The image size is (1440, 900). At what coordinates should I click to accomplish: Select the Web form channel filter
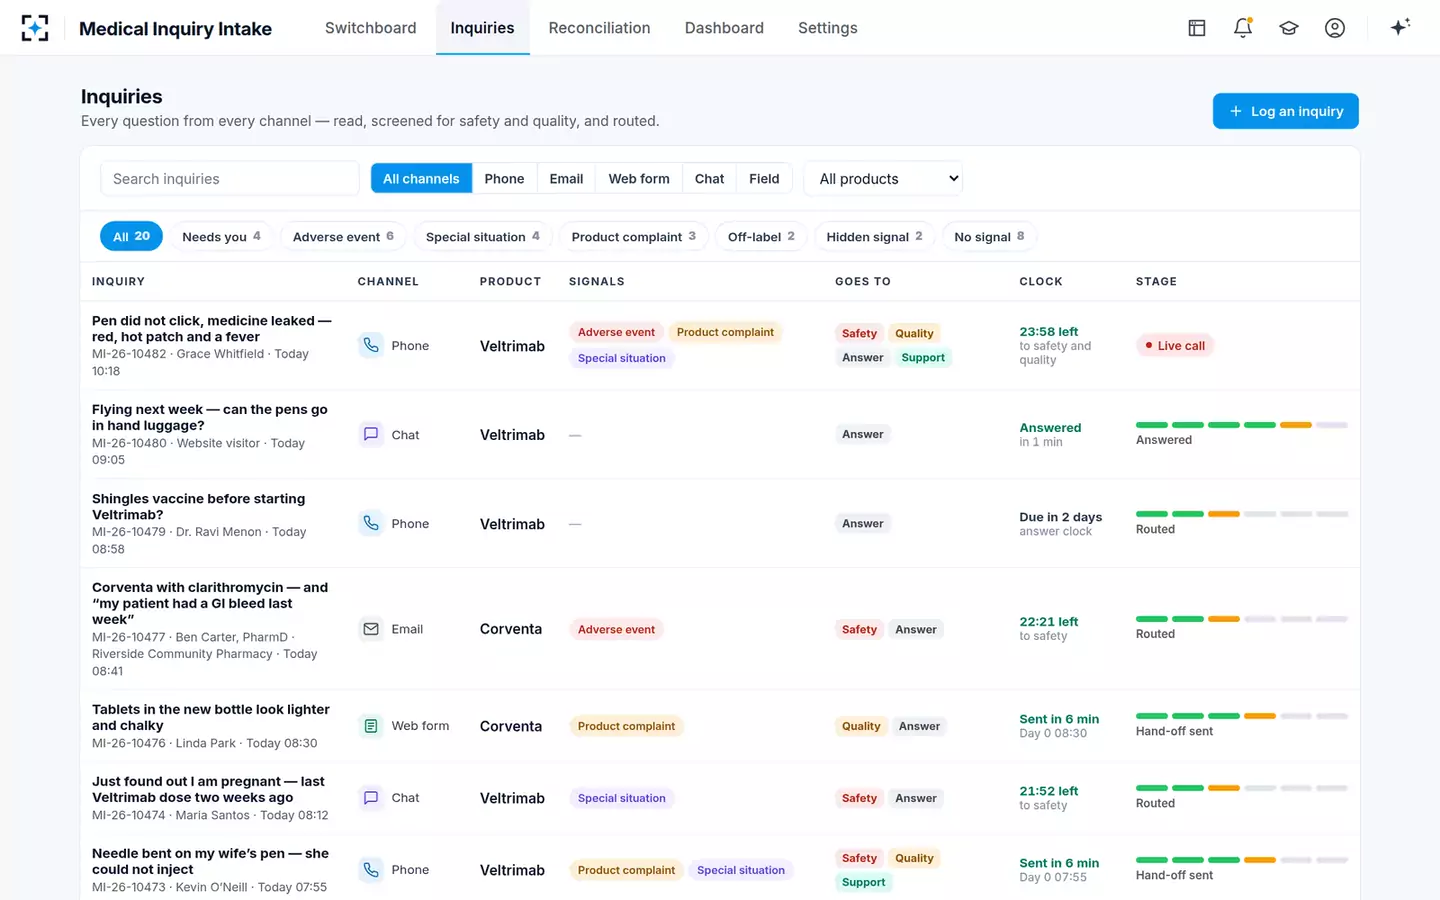(x=639, y=179)
